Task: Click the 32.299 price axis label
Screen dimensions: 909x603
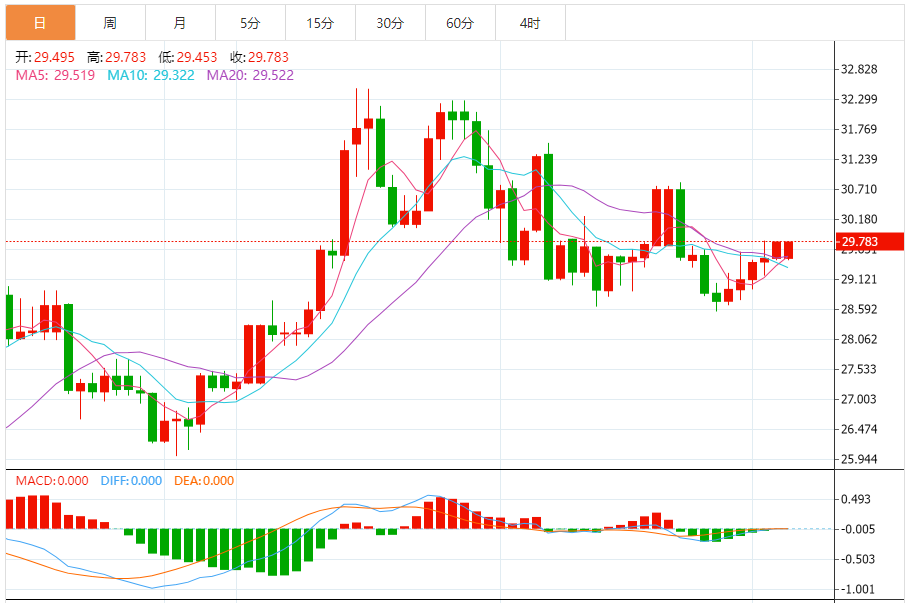Action: (x=859, y=99)
